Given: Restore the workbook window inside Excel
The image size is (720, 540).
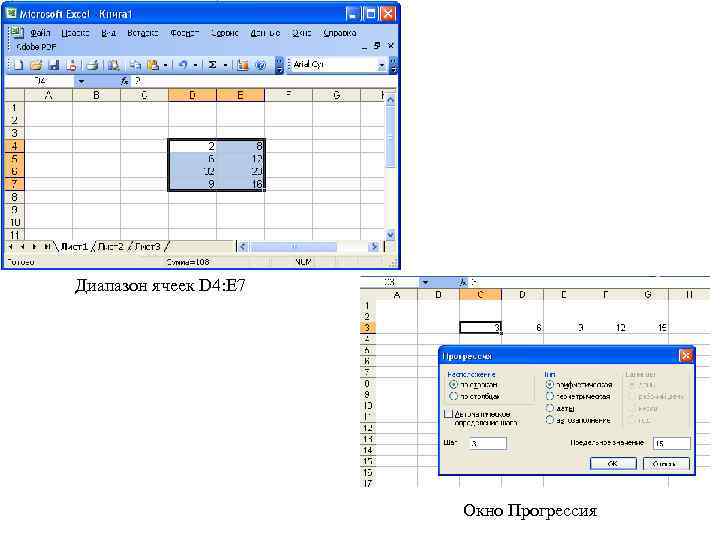Looking at the screenshot, I should click(377, 45).
